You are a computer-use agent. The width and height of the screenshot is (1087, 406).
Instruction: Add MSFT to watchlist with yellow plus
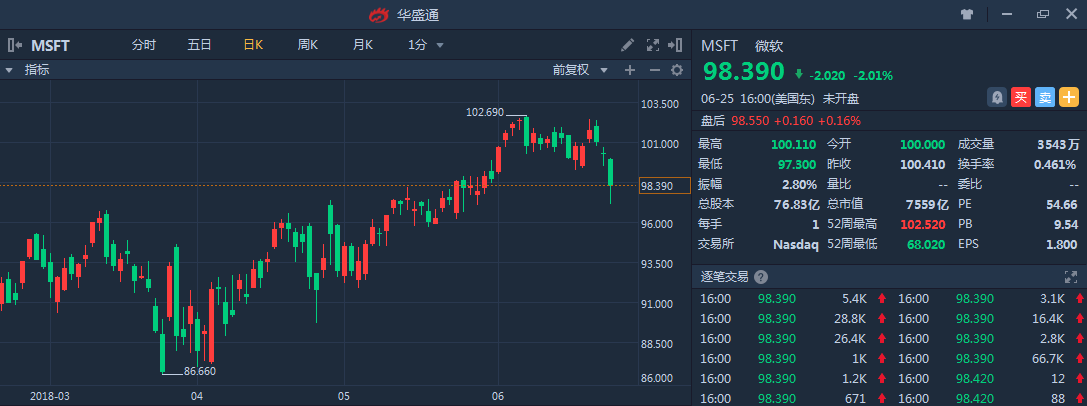click(1068, 98)
